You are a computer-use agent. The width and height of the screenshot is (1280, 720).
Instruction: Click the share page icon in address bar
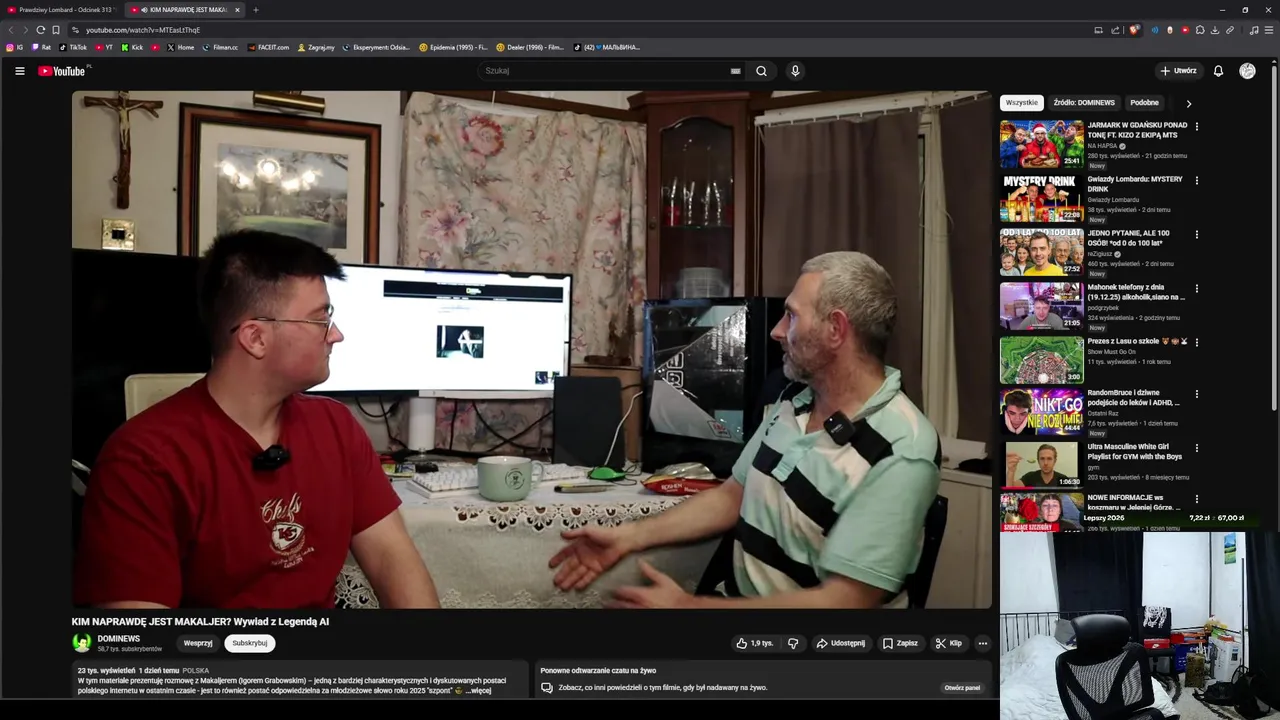click(x=1115, y=30)
